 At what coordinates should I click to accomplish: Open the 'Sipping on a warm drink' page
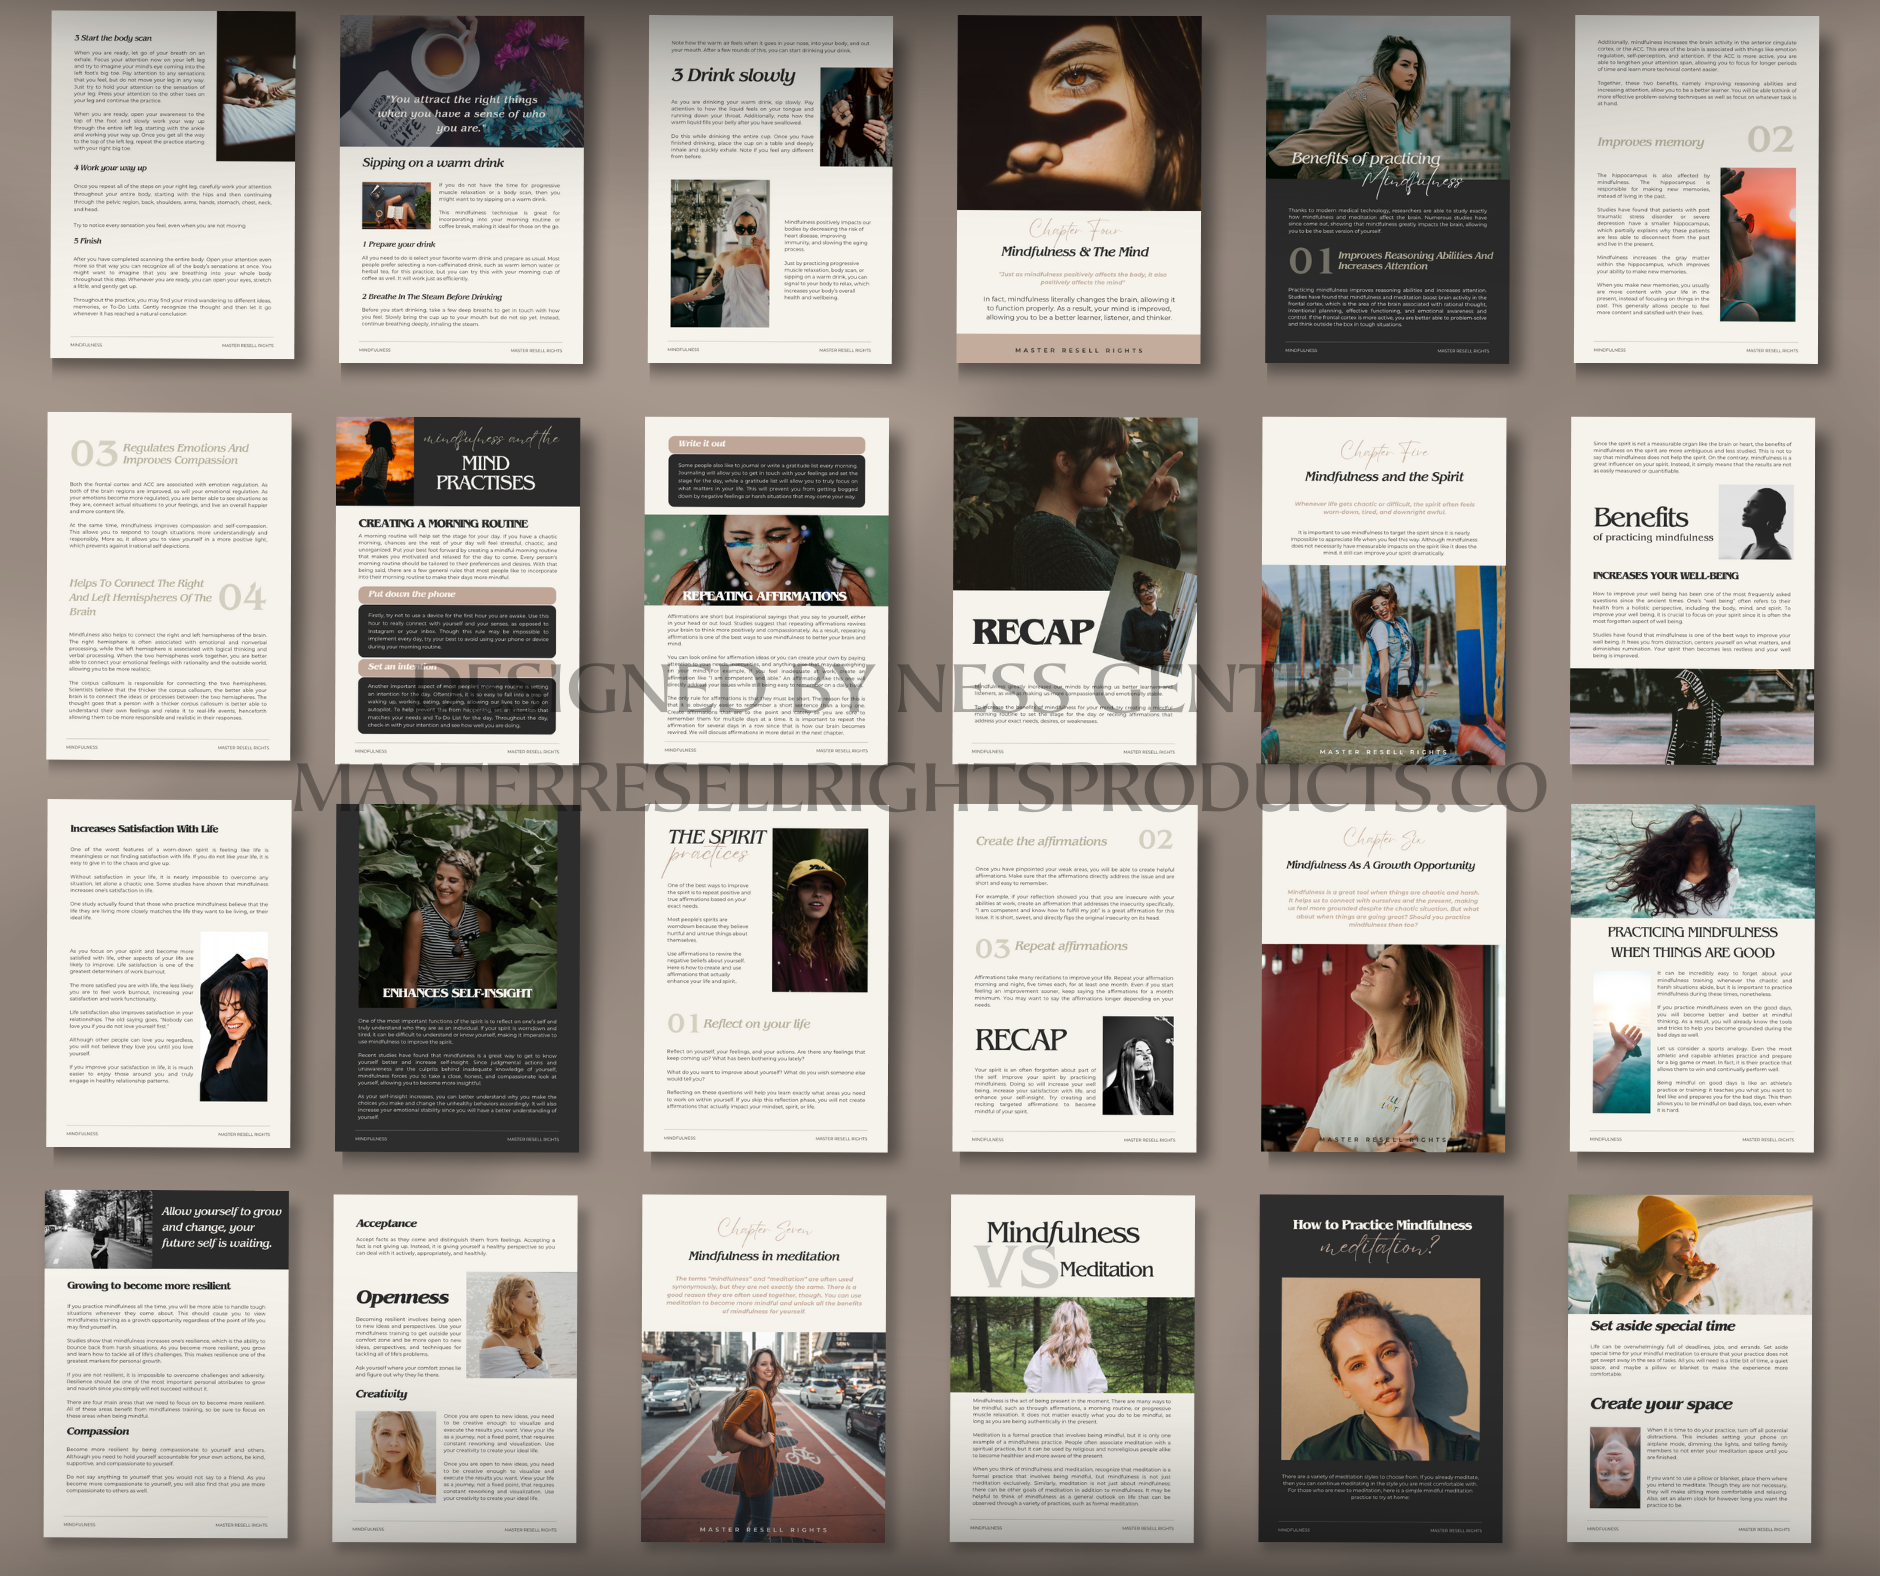pos(461,190)
